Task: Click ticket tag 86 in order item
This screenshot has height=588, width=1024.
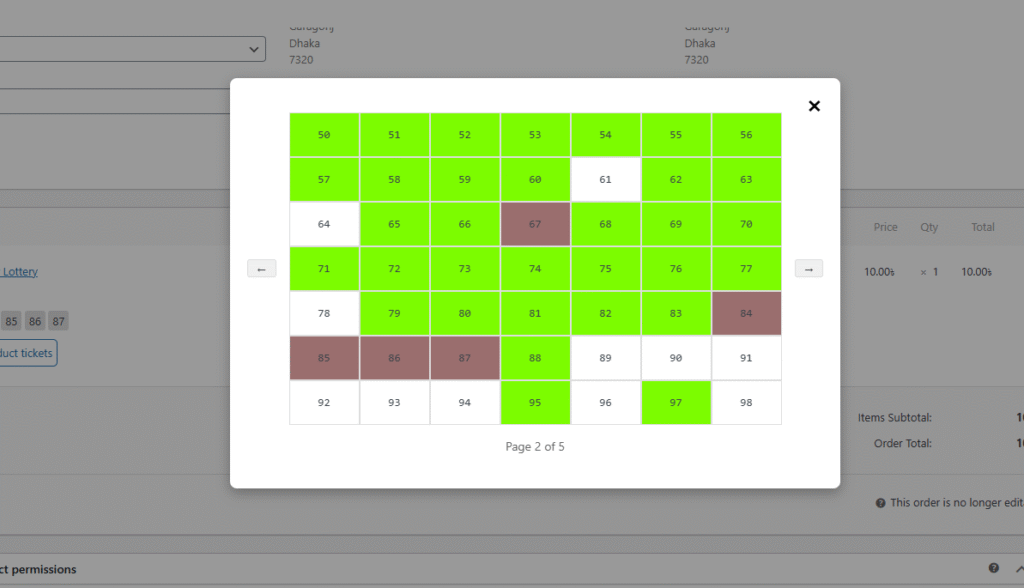Action: tap(35, 321)
